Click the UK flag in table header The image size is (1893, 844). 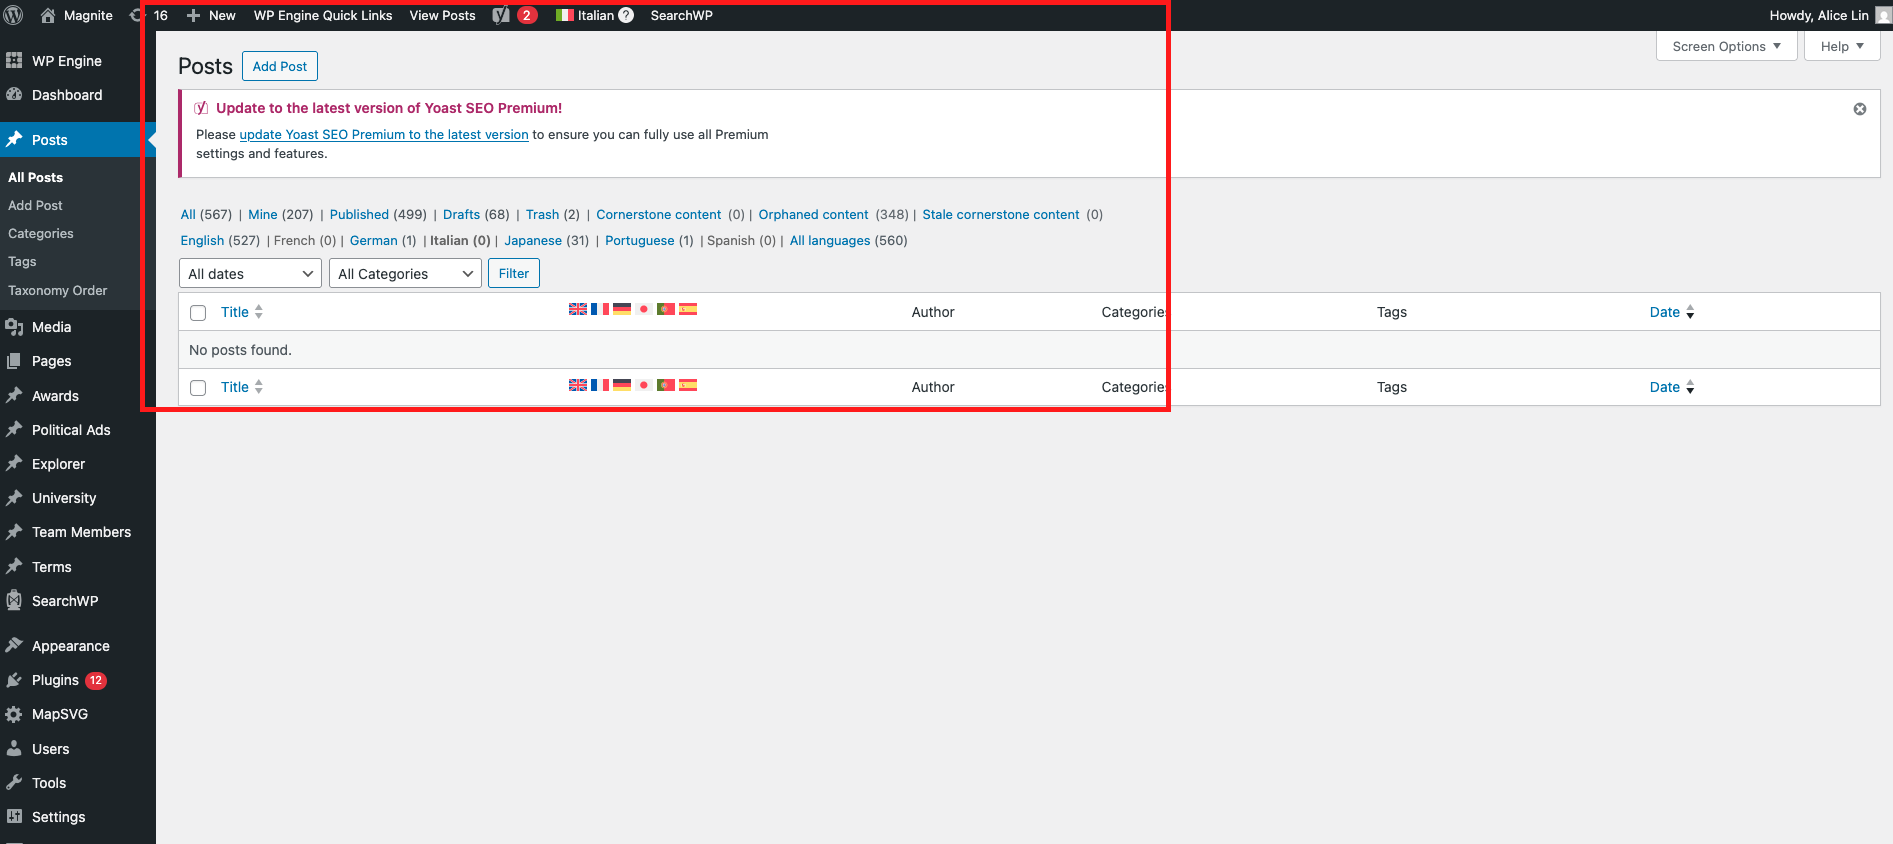[x=578, y=309]
